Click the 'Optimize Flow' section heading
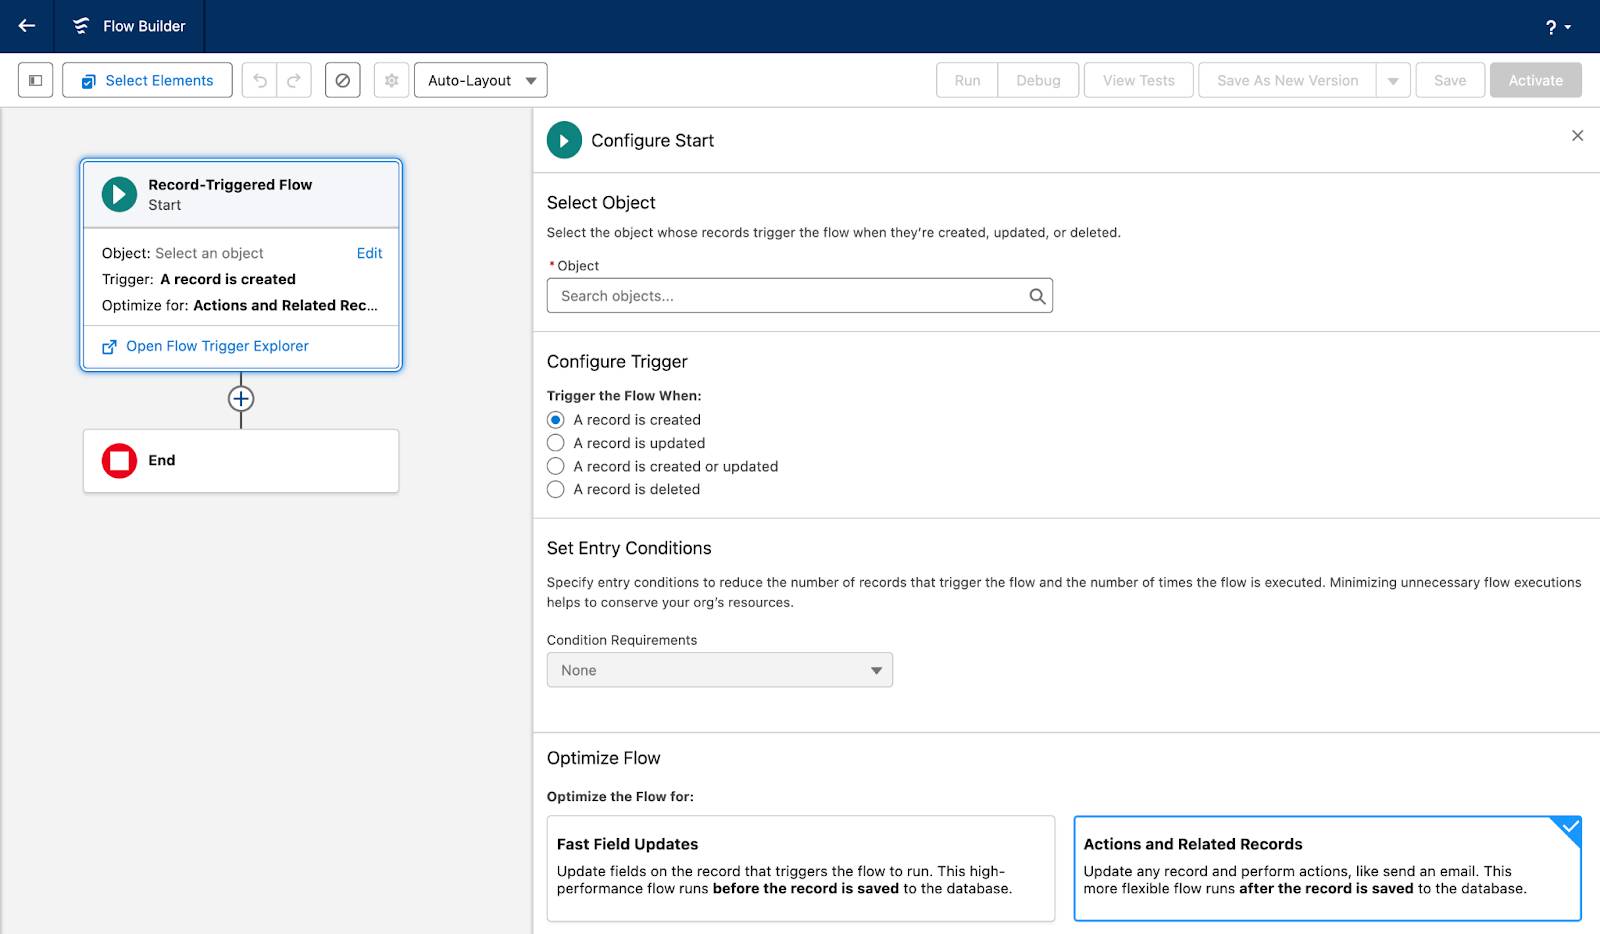This screenshot has width=1600, height=934. (604, 758)
